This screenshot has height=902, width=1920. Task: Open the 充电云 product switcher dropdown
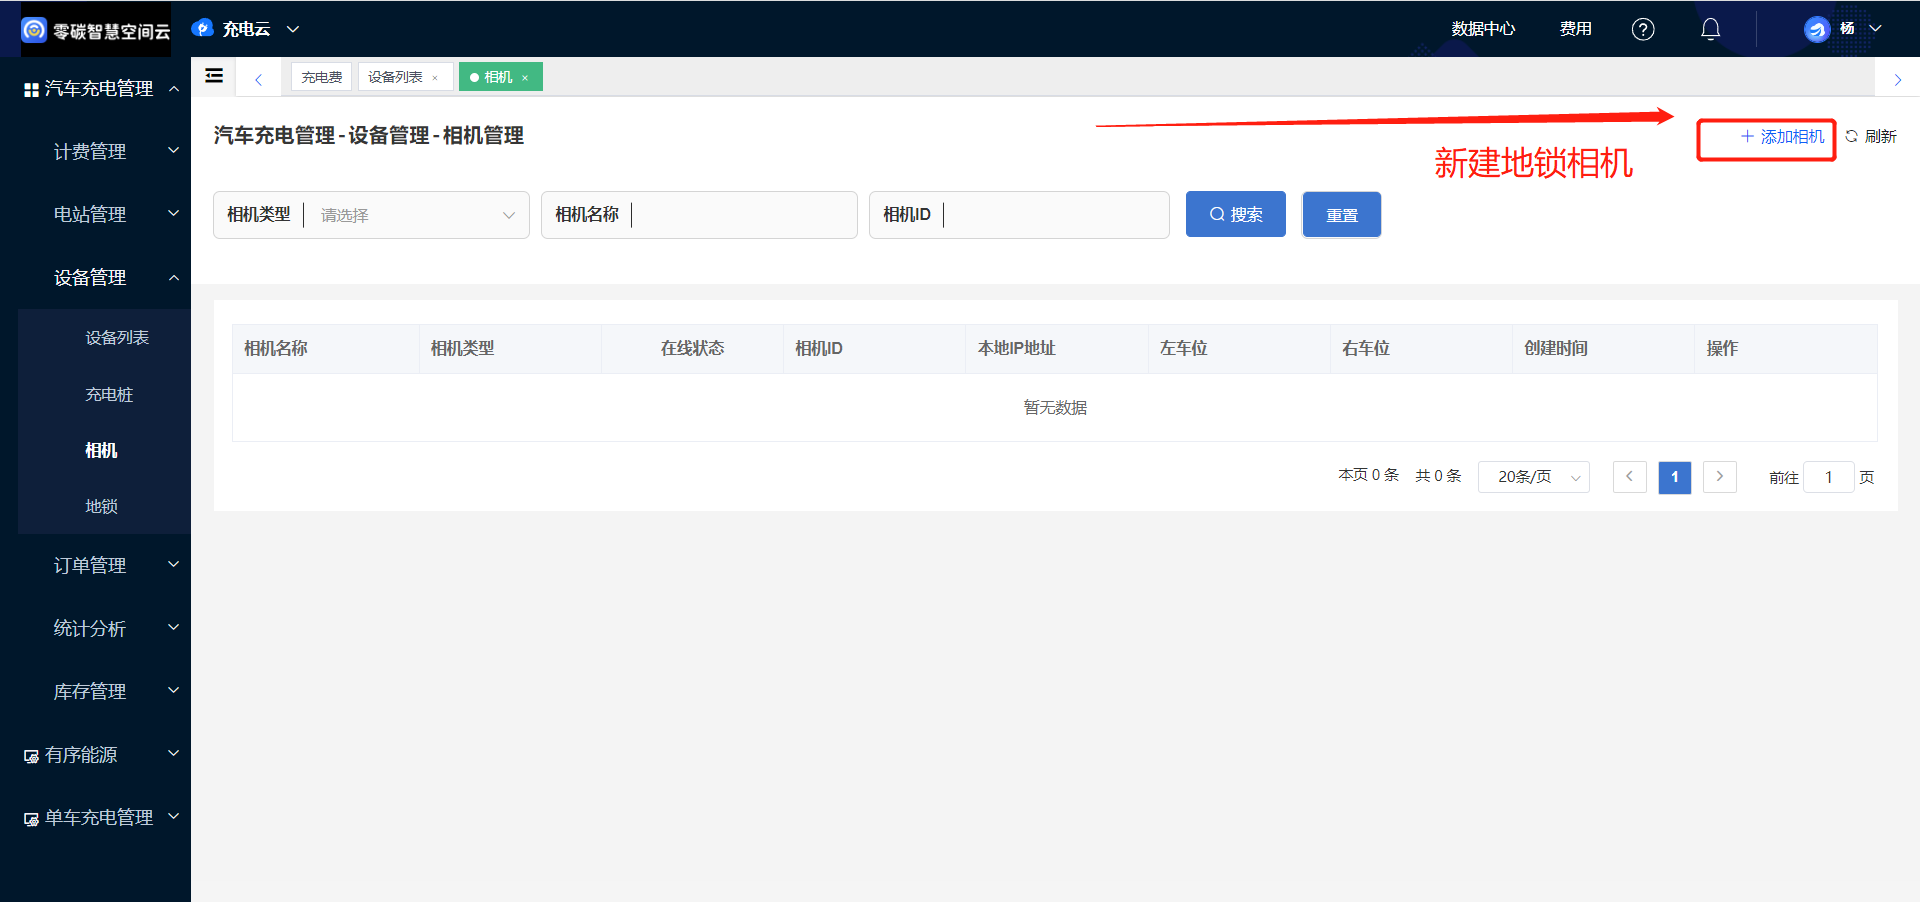293,29
